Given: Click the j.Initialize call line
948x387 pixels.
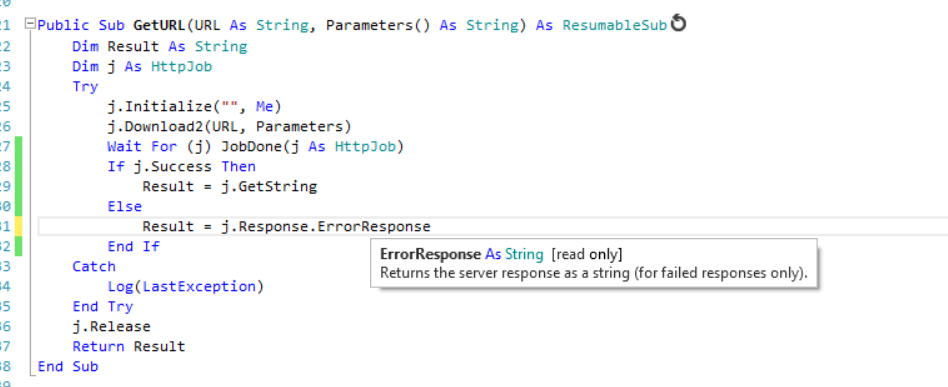Looking at the screenshot, I should pyautogui.click(x=195, y=106).
